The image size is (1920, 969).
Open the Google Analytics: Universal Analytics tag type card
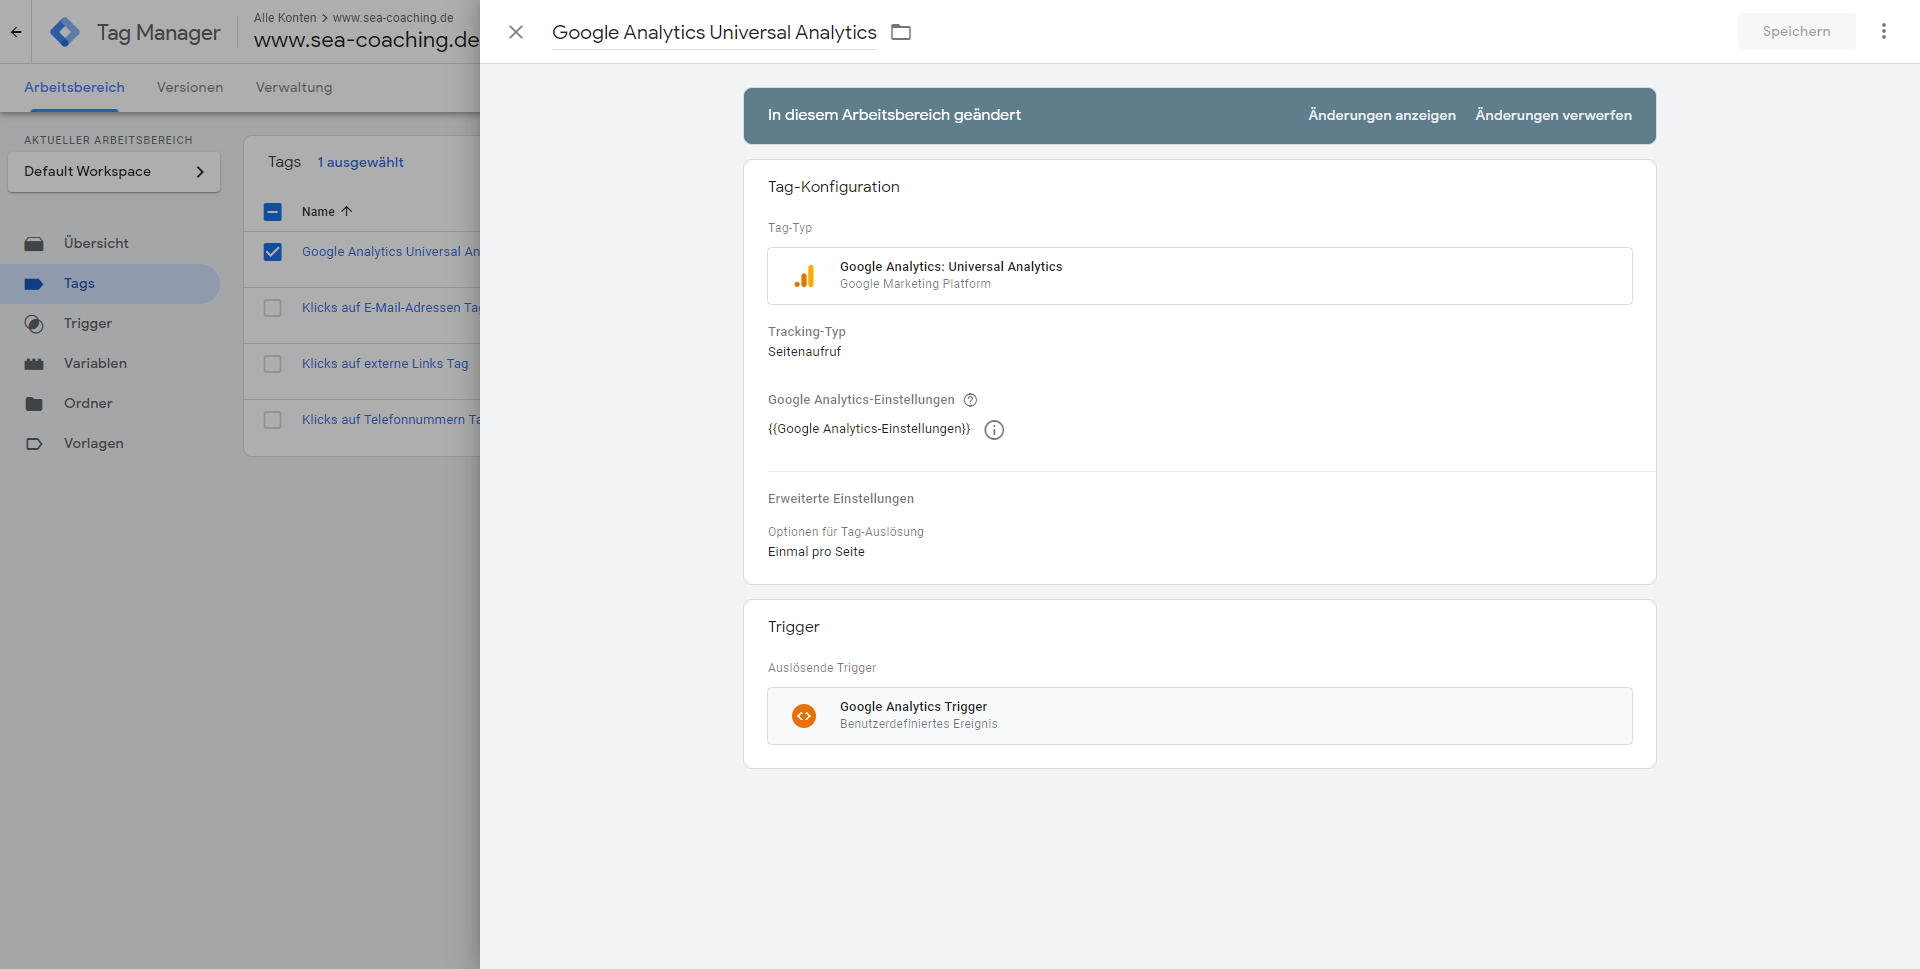(1199, 276)
